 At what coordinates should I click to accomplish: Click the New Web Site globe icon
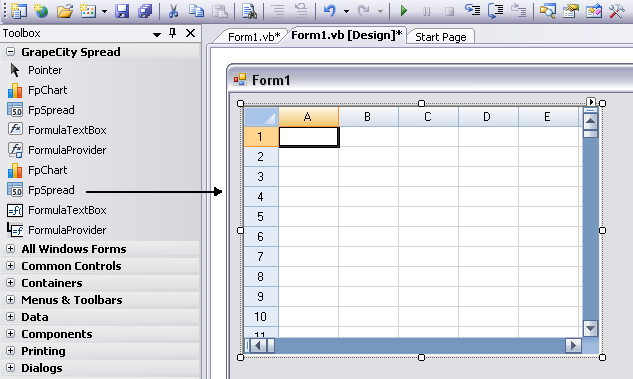[x=41, y=11]
